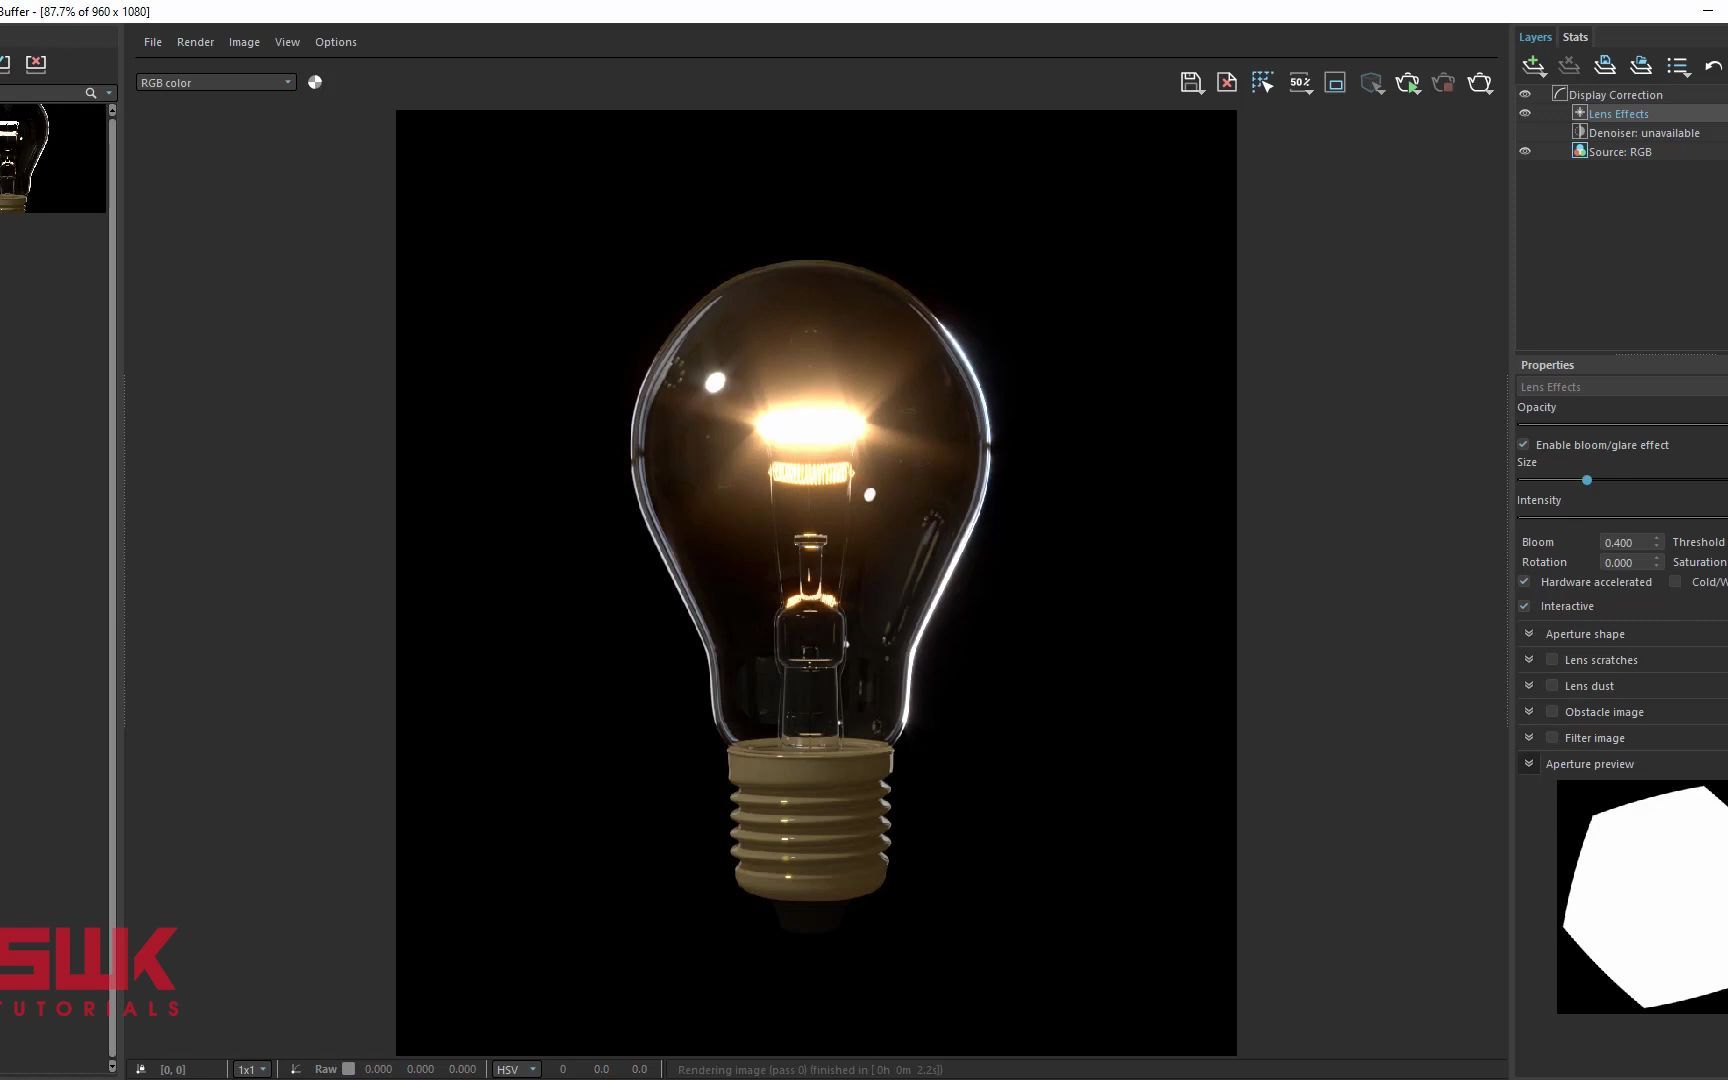Viewport: 1728px width, 1080px height.
Task: Toggle visibility of Display Correction layer
Action: coord(1525,93)
